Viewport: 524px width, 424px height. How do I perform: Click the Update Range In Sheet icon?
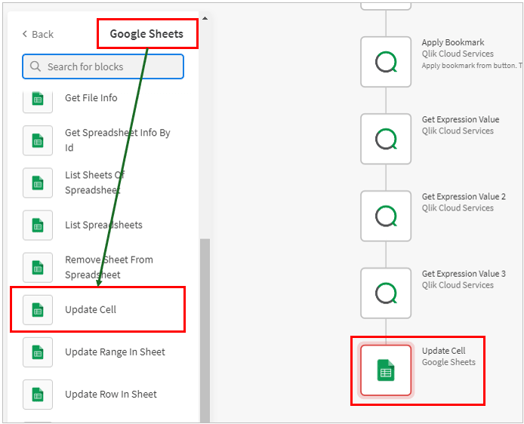click(x=38, y=352)
